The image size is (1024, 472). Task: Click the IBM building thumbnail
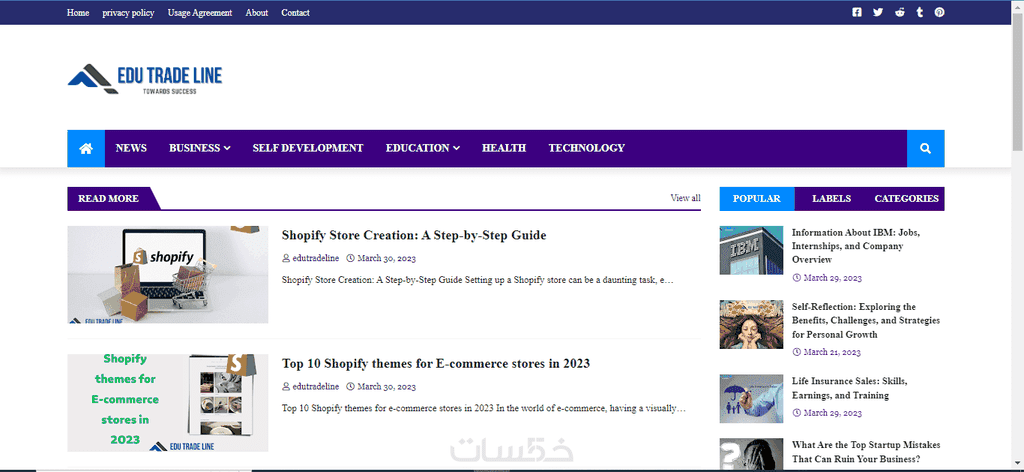coord(751,251)
